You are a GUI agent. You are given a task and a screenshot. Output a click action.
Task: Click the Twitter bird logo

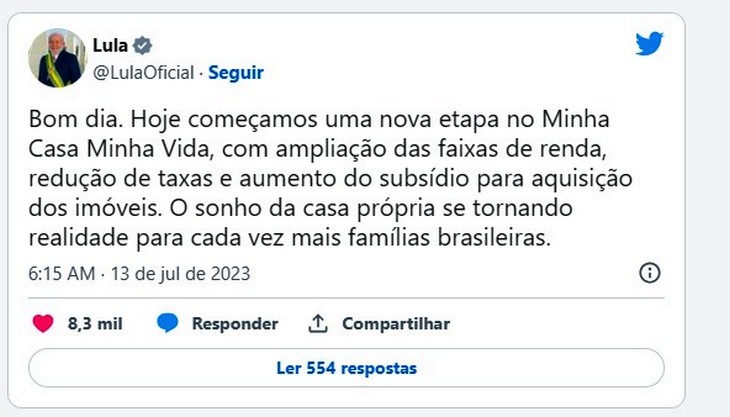click(649, 44)
